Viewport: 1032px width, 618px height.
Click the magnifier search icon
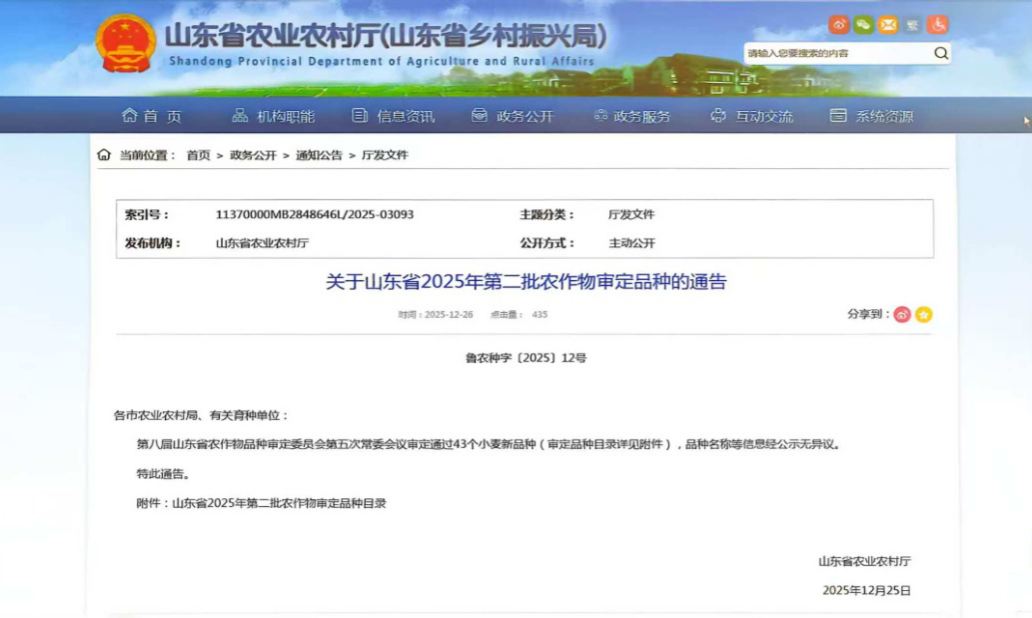[940, 53]
